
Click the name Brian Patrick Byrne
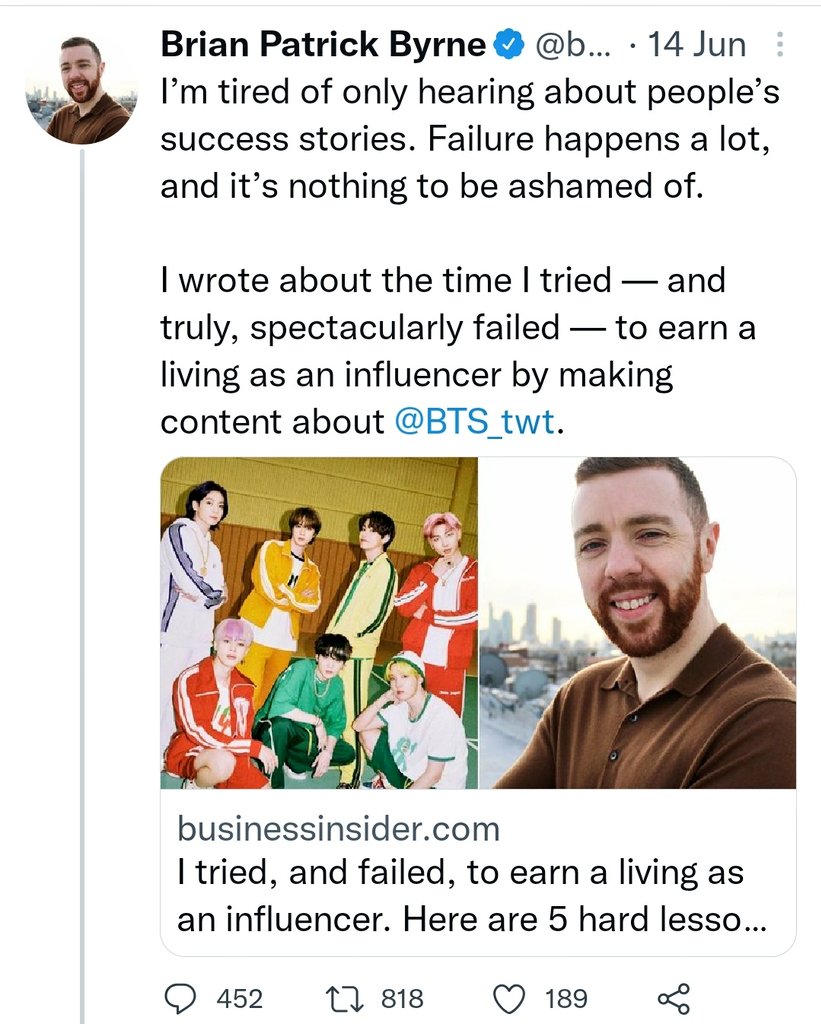323,45
